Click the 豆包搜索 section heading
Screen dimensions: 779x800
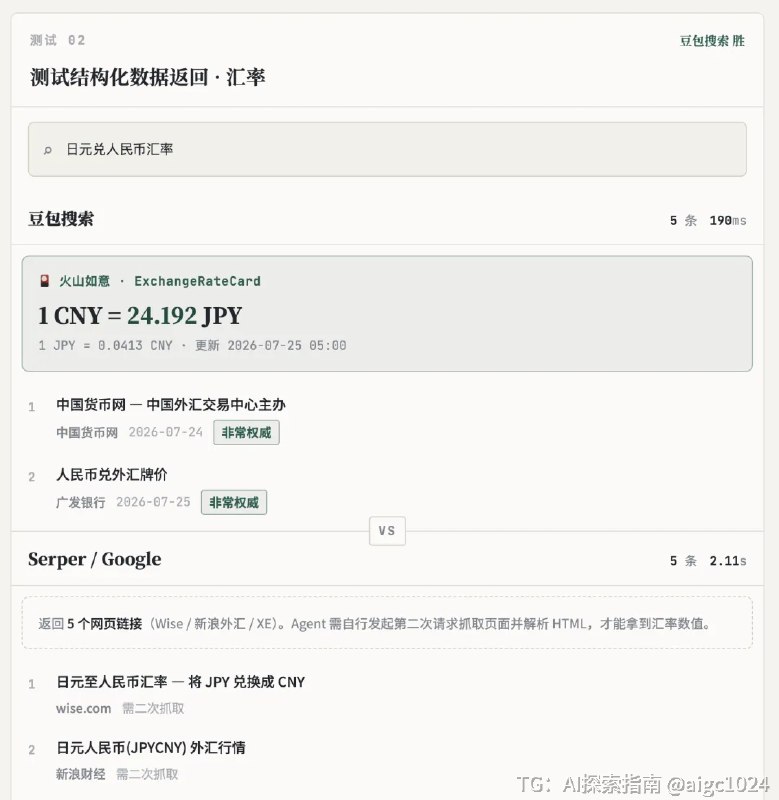click(x=61, y=219)
